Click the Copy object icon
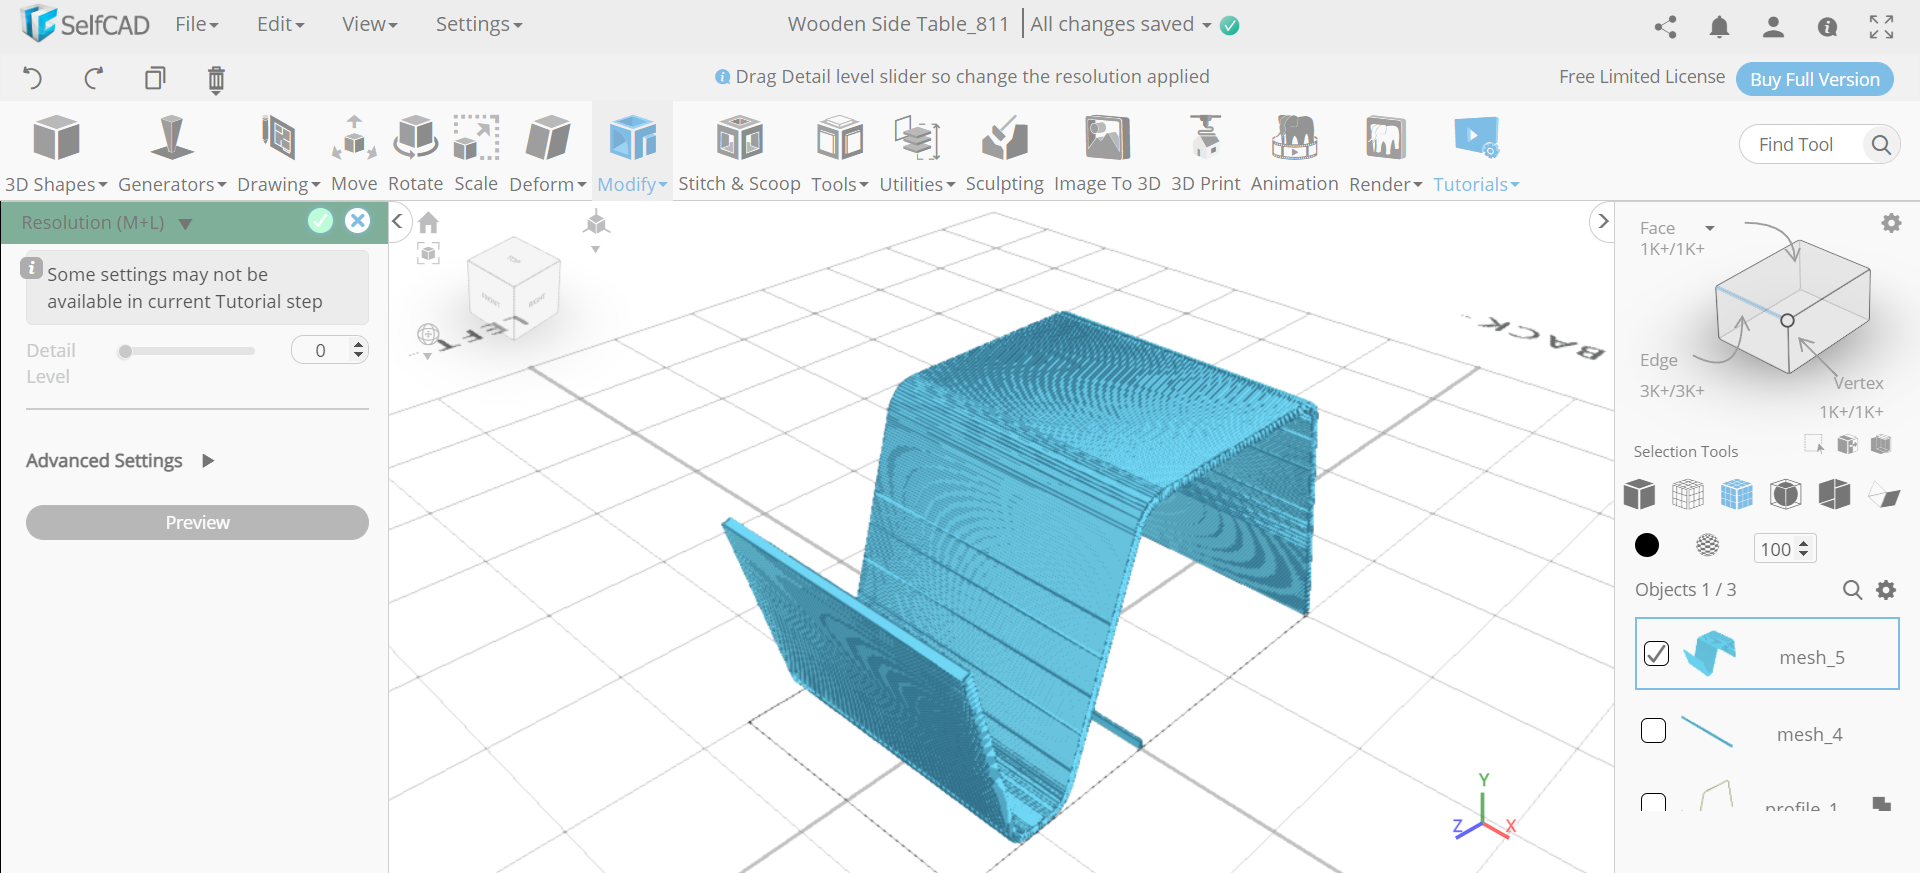This screenshot has width=1920, height=873. click(155, 78)
